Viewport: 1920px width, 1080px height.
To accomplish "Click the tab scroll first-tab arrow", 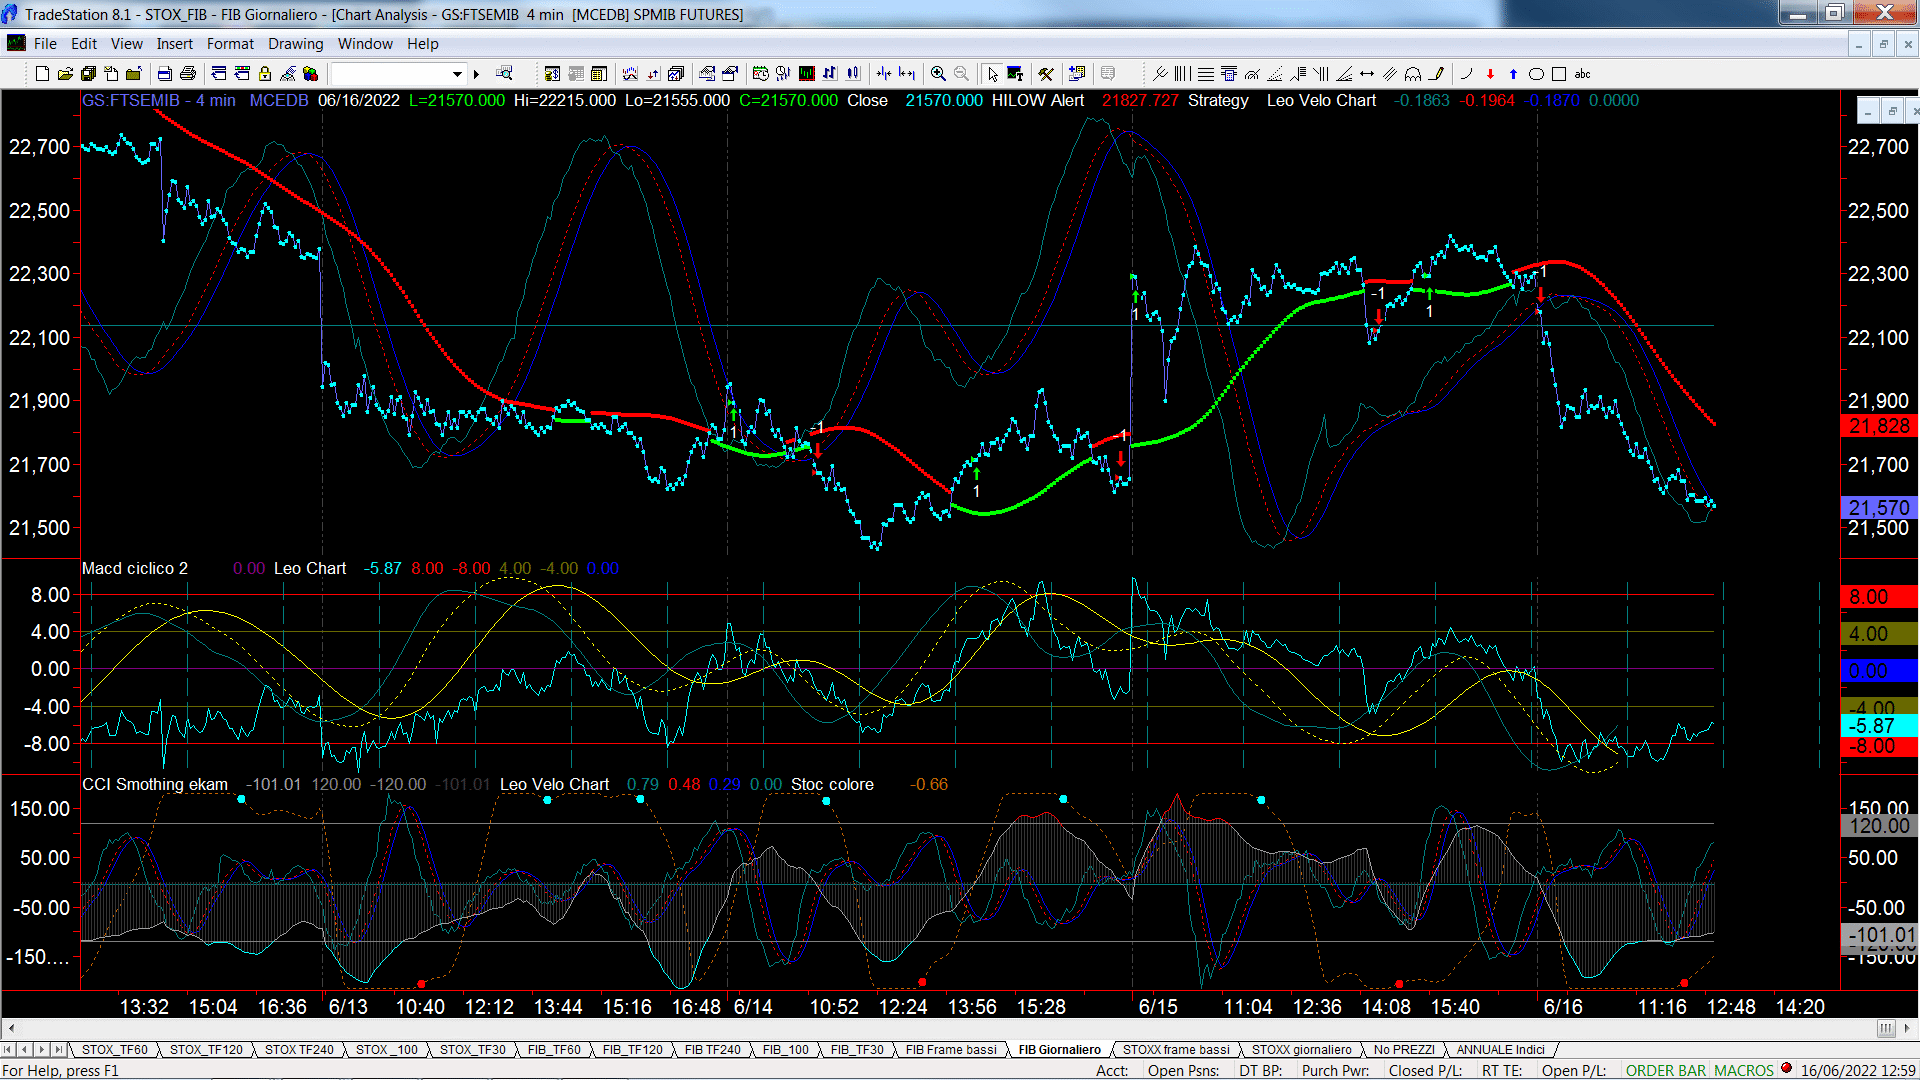I will point(8,1050).
